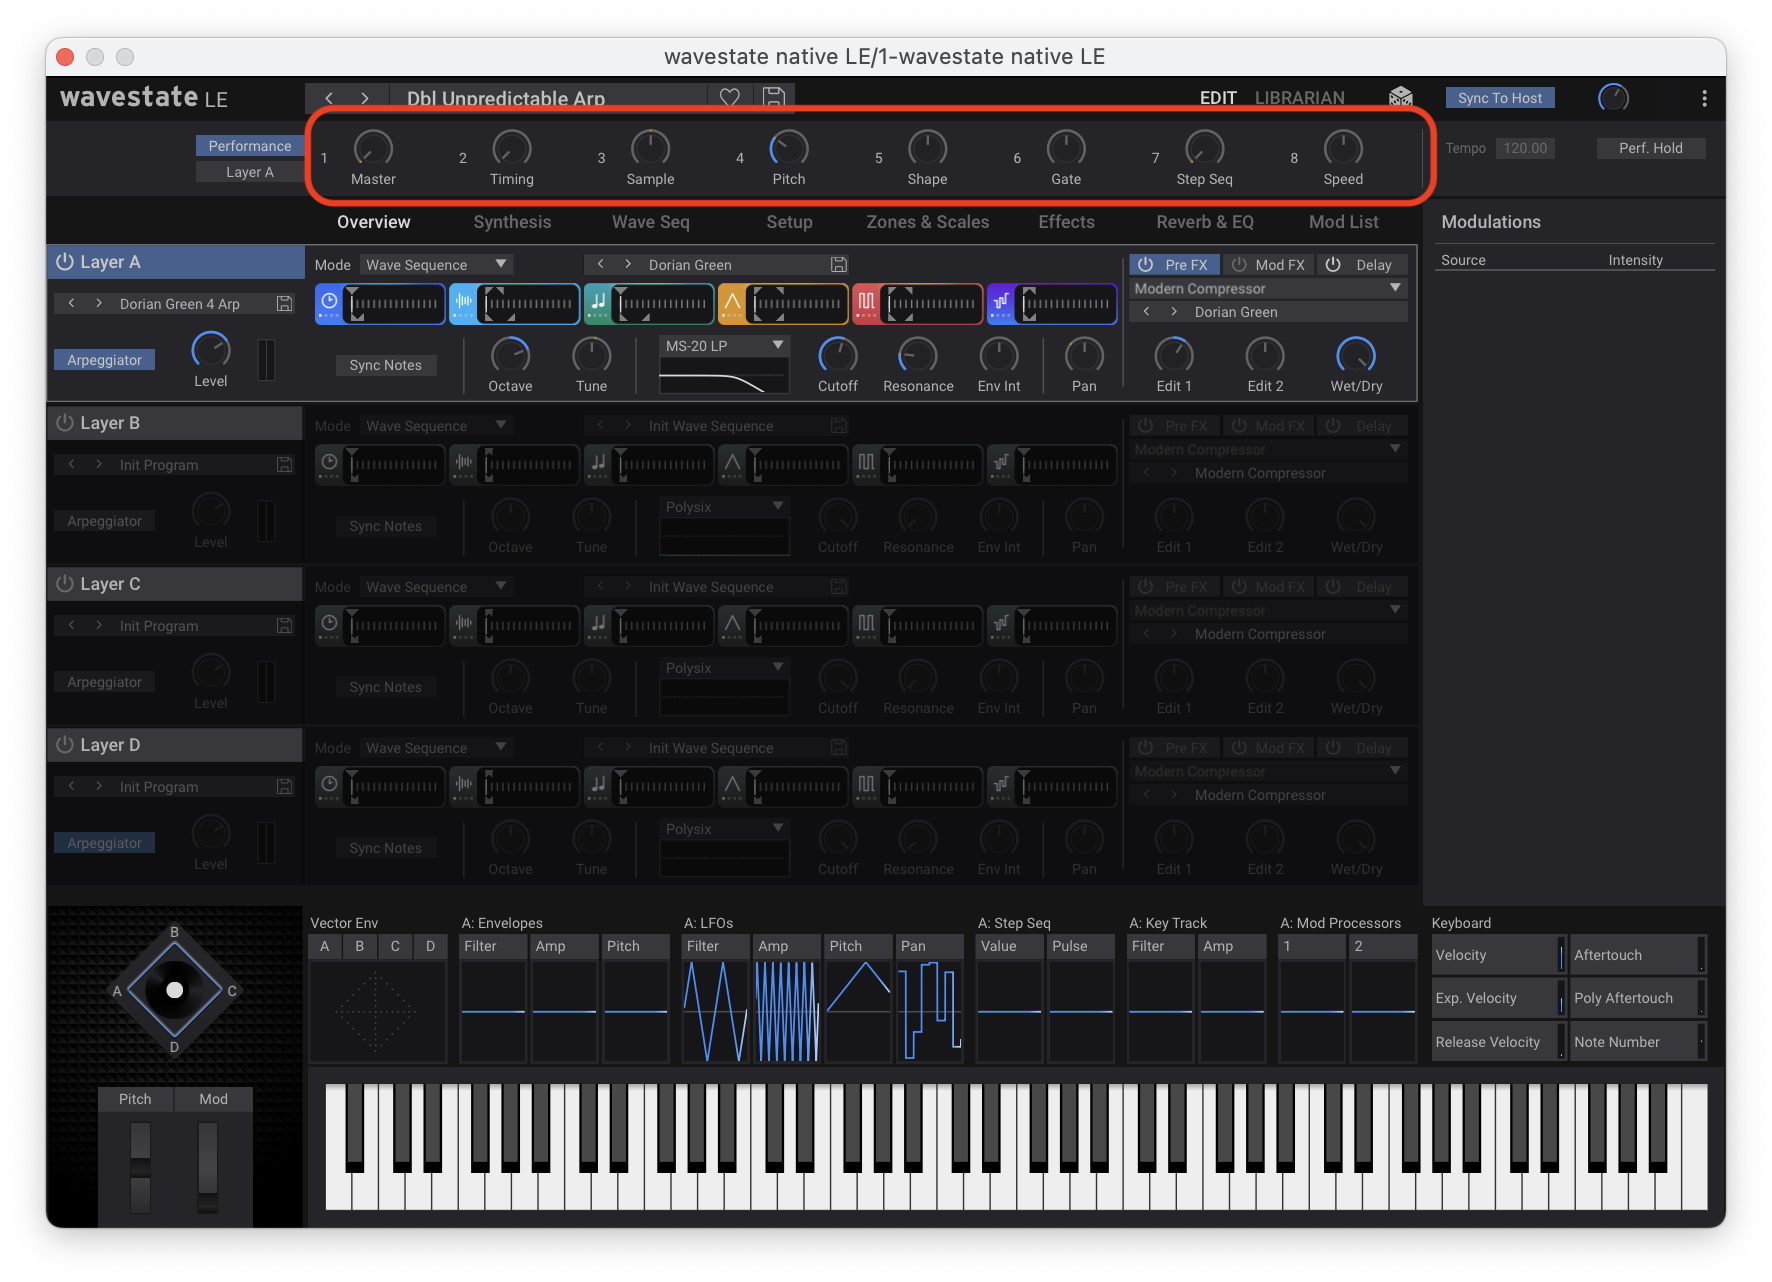The width and height of the screenshot is (1772, 1282).
Task: Select Layer A Shape lane orange icon
Action: coord(733,303)
